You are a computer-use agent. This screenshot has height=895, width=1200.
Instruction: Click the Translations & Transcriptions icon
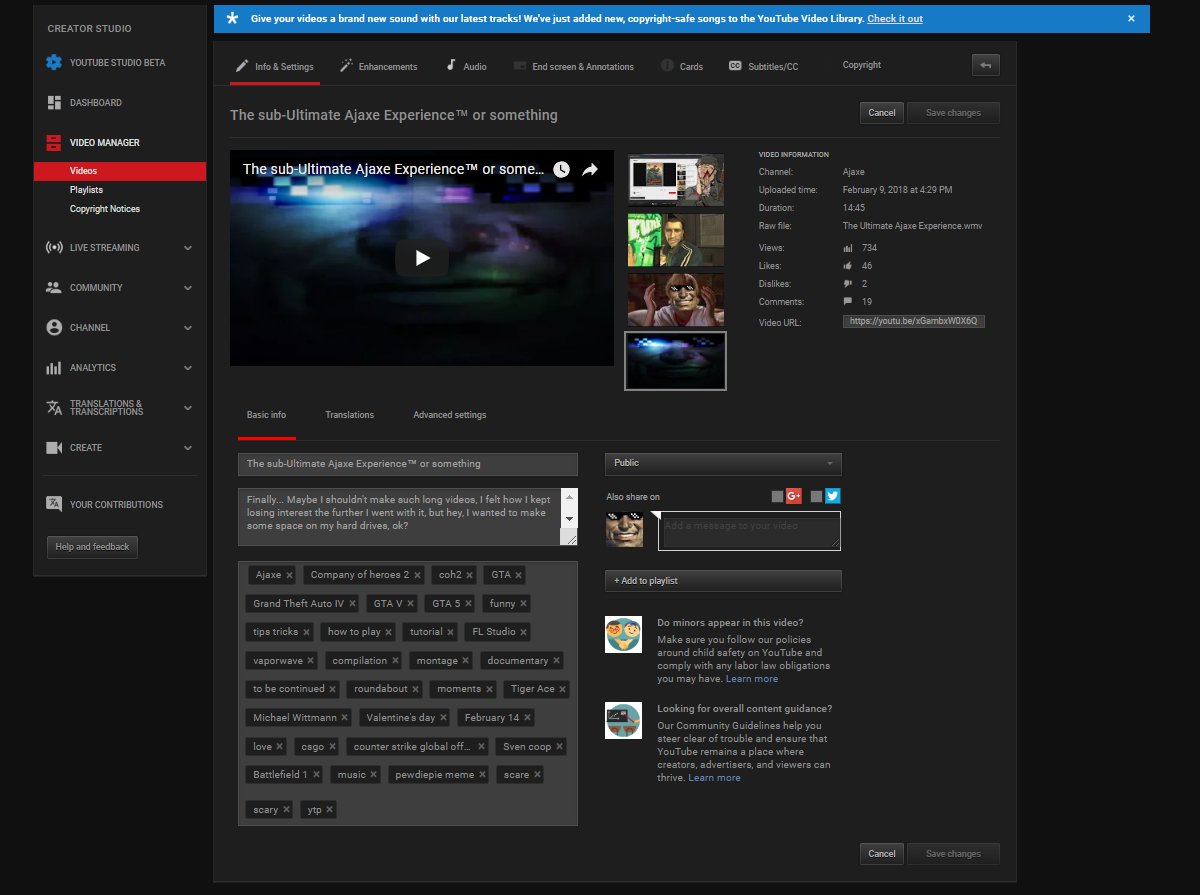point(54,407)
